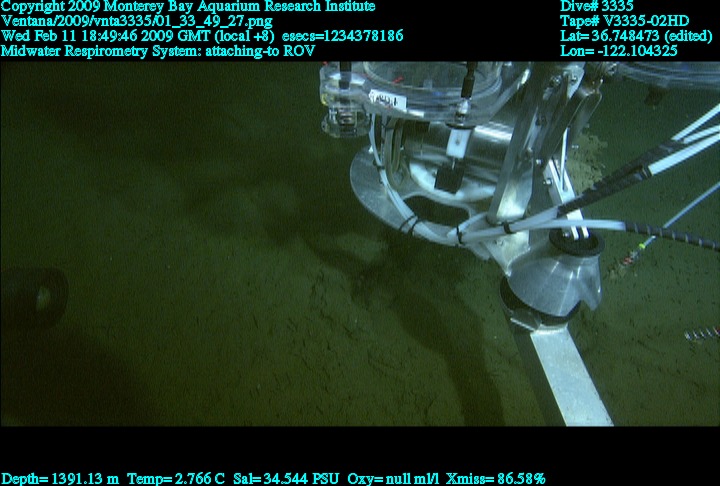
Task: Click the Wed Feb 11 2009 timestamp
Action: (x=138, y=36)
